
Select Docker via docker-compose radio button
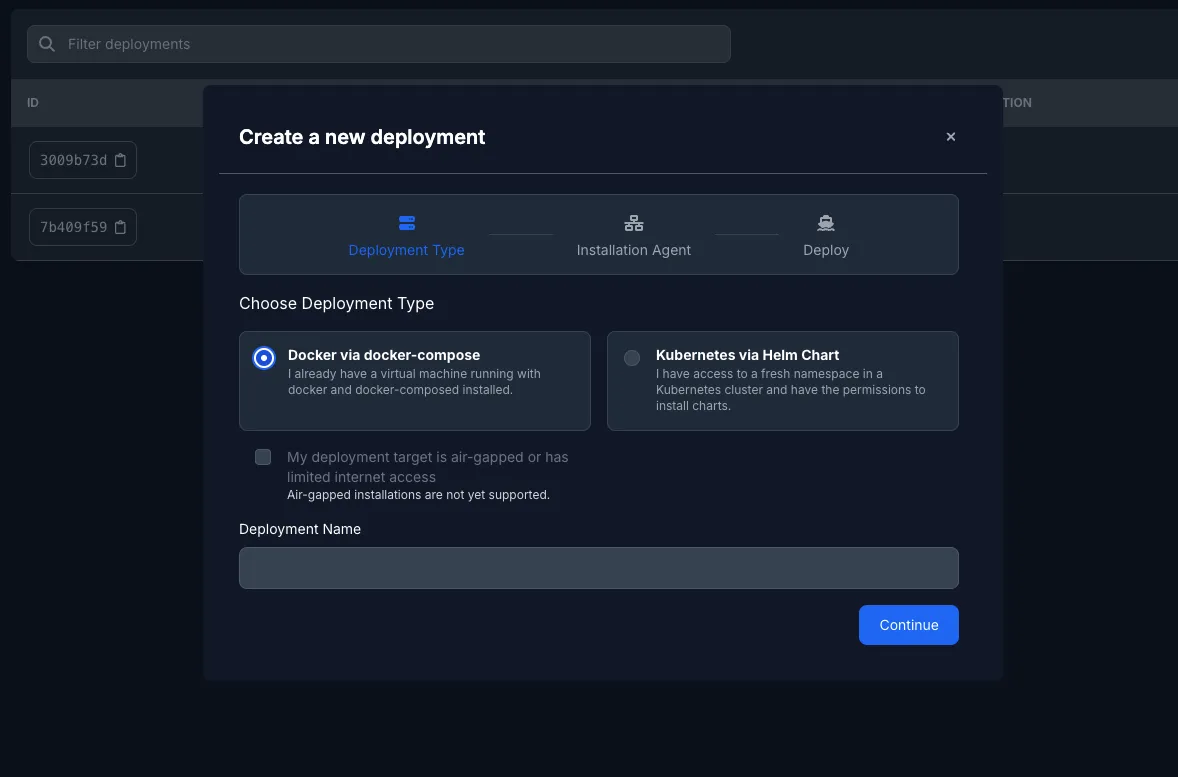(x=264, y=358)
